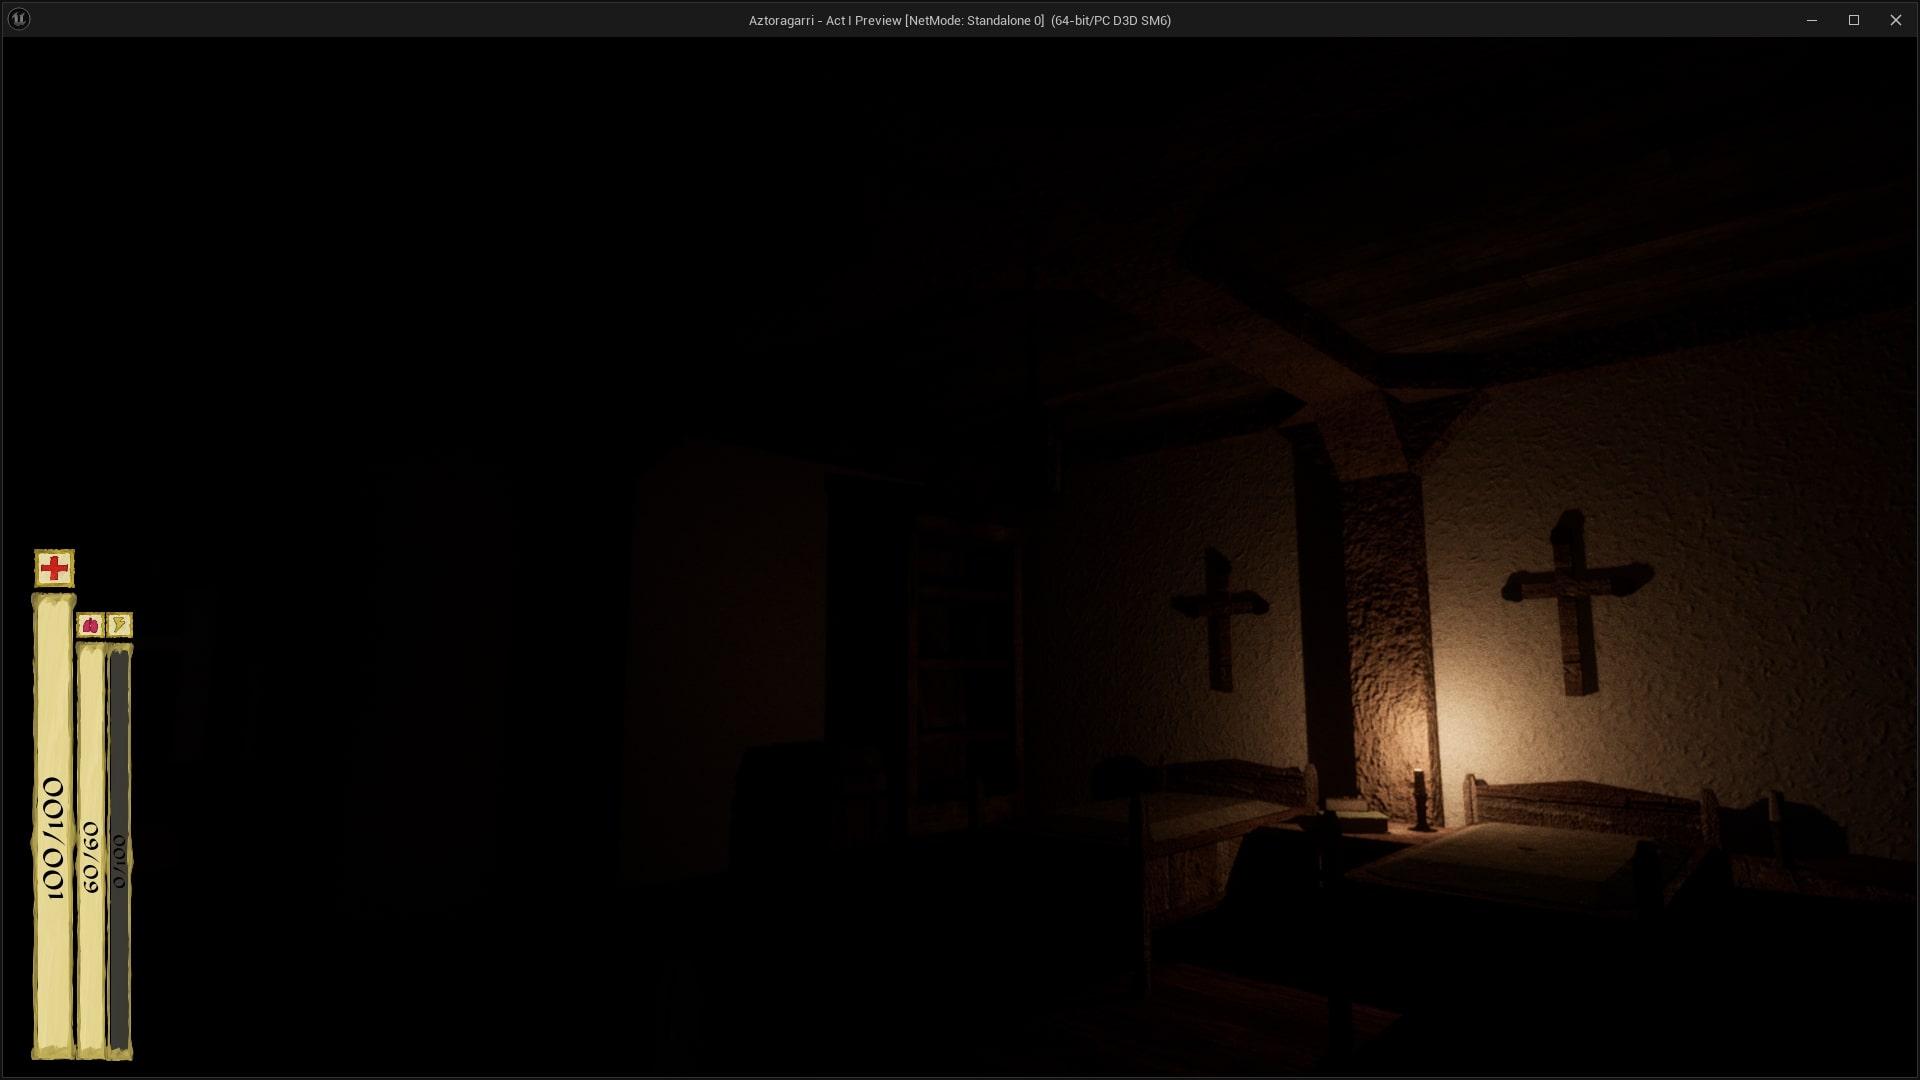This screenshot has height=1080, width=1920.
Task: Click the 100/100 health value text
Action: click(54, 838)
